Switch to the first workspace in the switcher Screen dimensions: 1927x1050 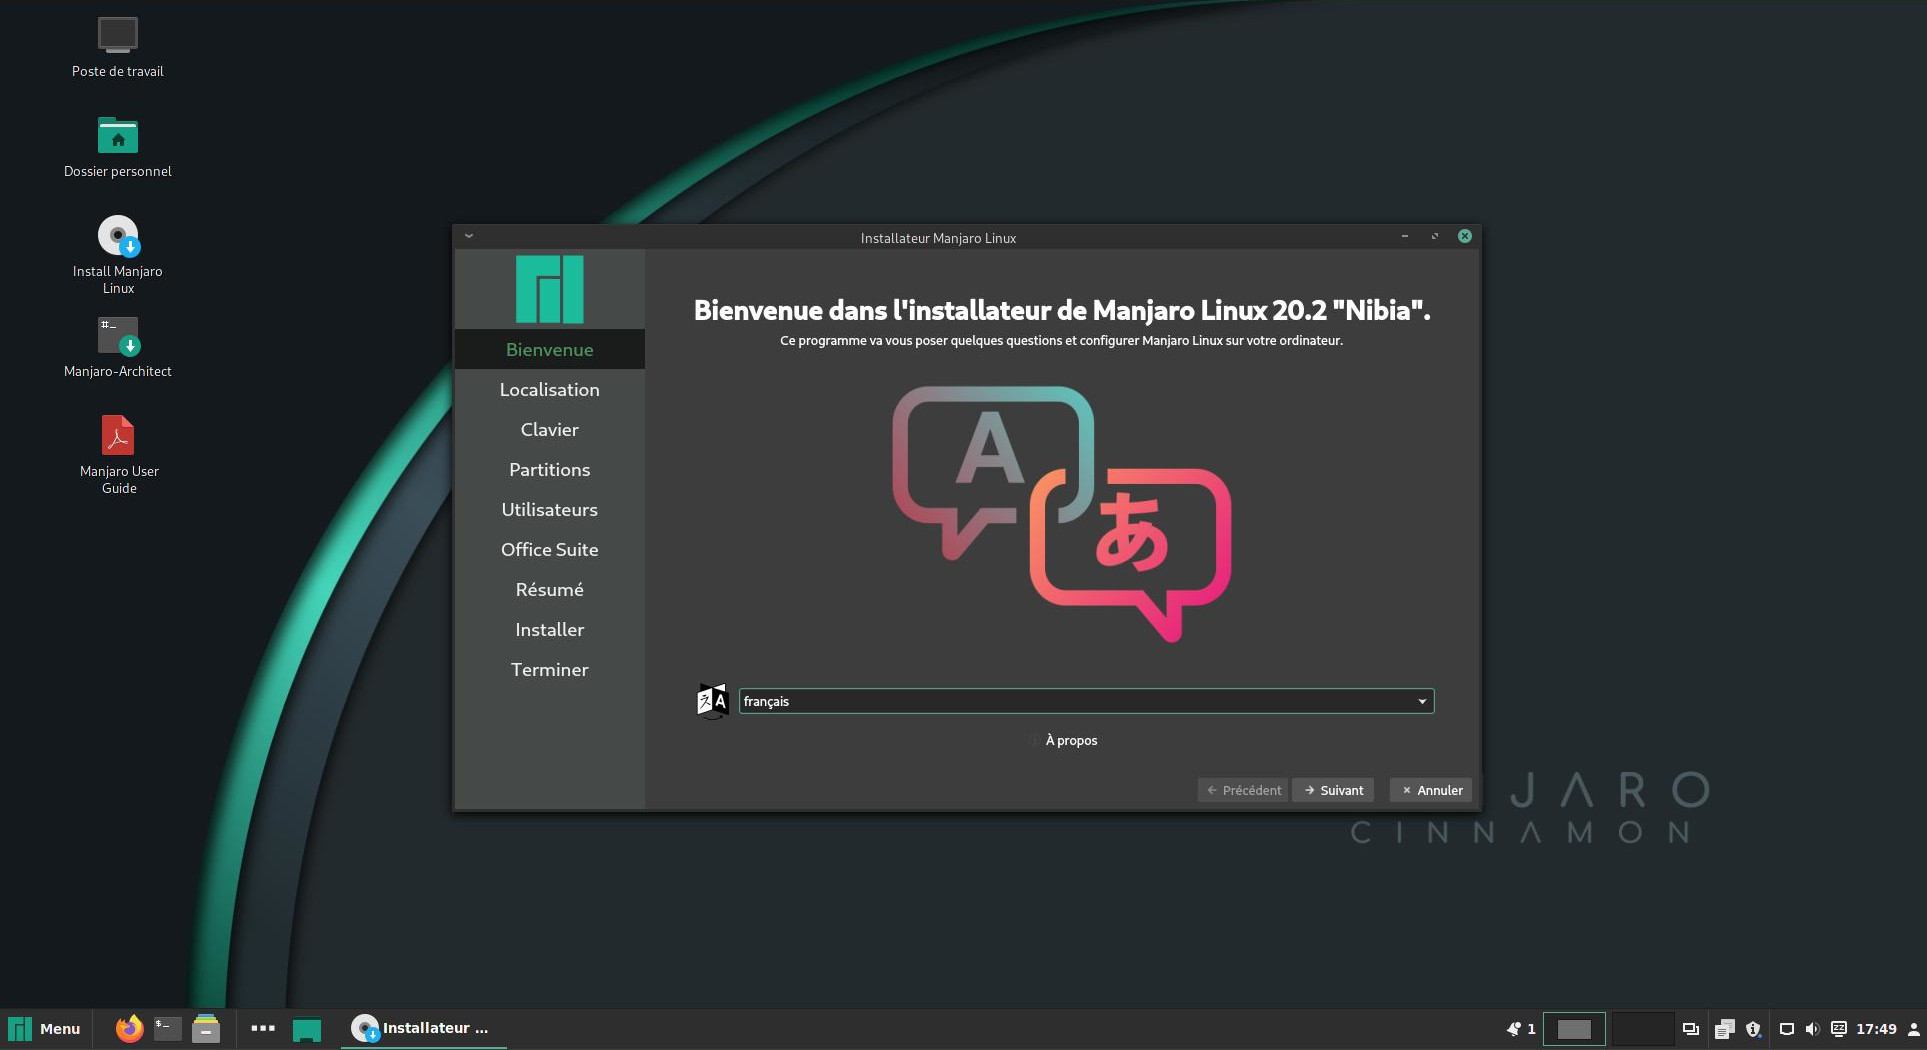tap(1574, 1029)
